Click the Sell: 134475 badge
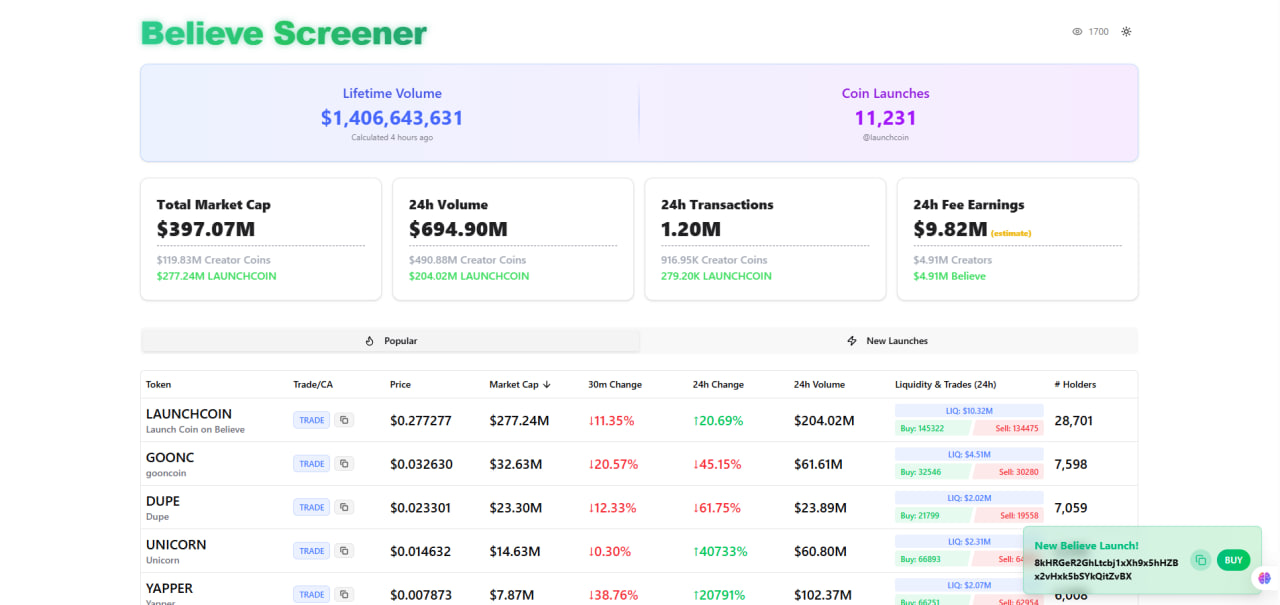 click(1008, 428)
